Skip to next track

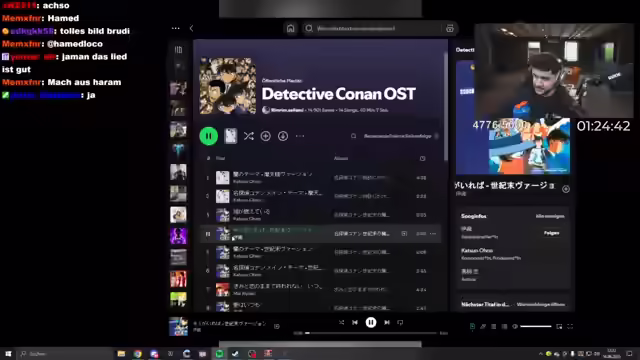387,322
